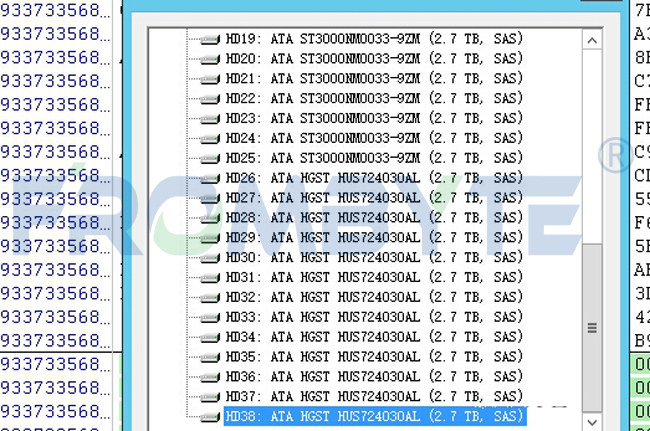
Task: Click the drive icon beside HD22
Action: [x=210, y=99]
